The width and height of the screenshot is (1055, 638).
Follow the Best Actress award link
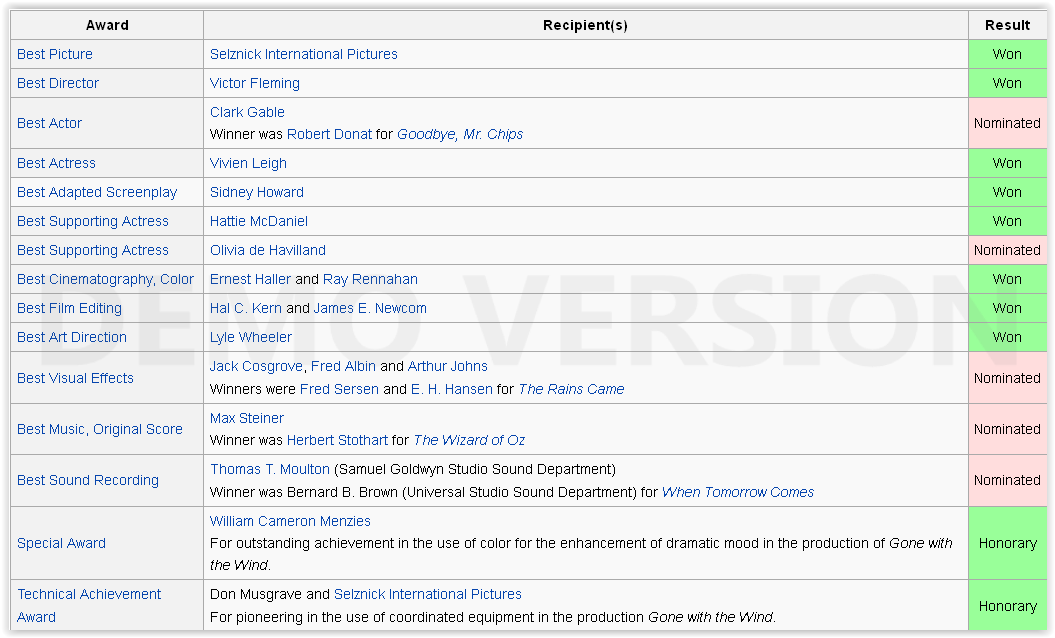56,163
